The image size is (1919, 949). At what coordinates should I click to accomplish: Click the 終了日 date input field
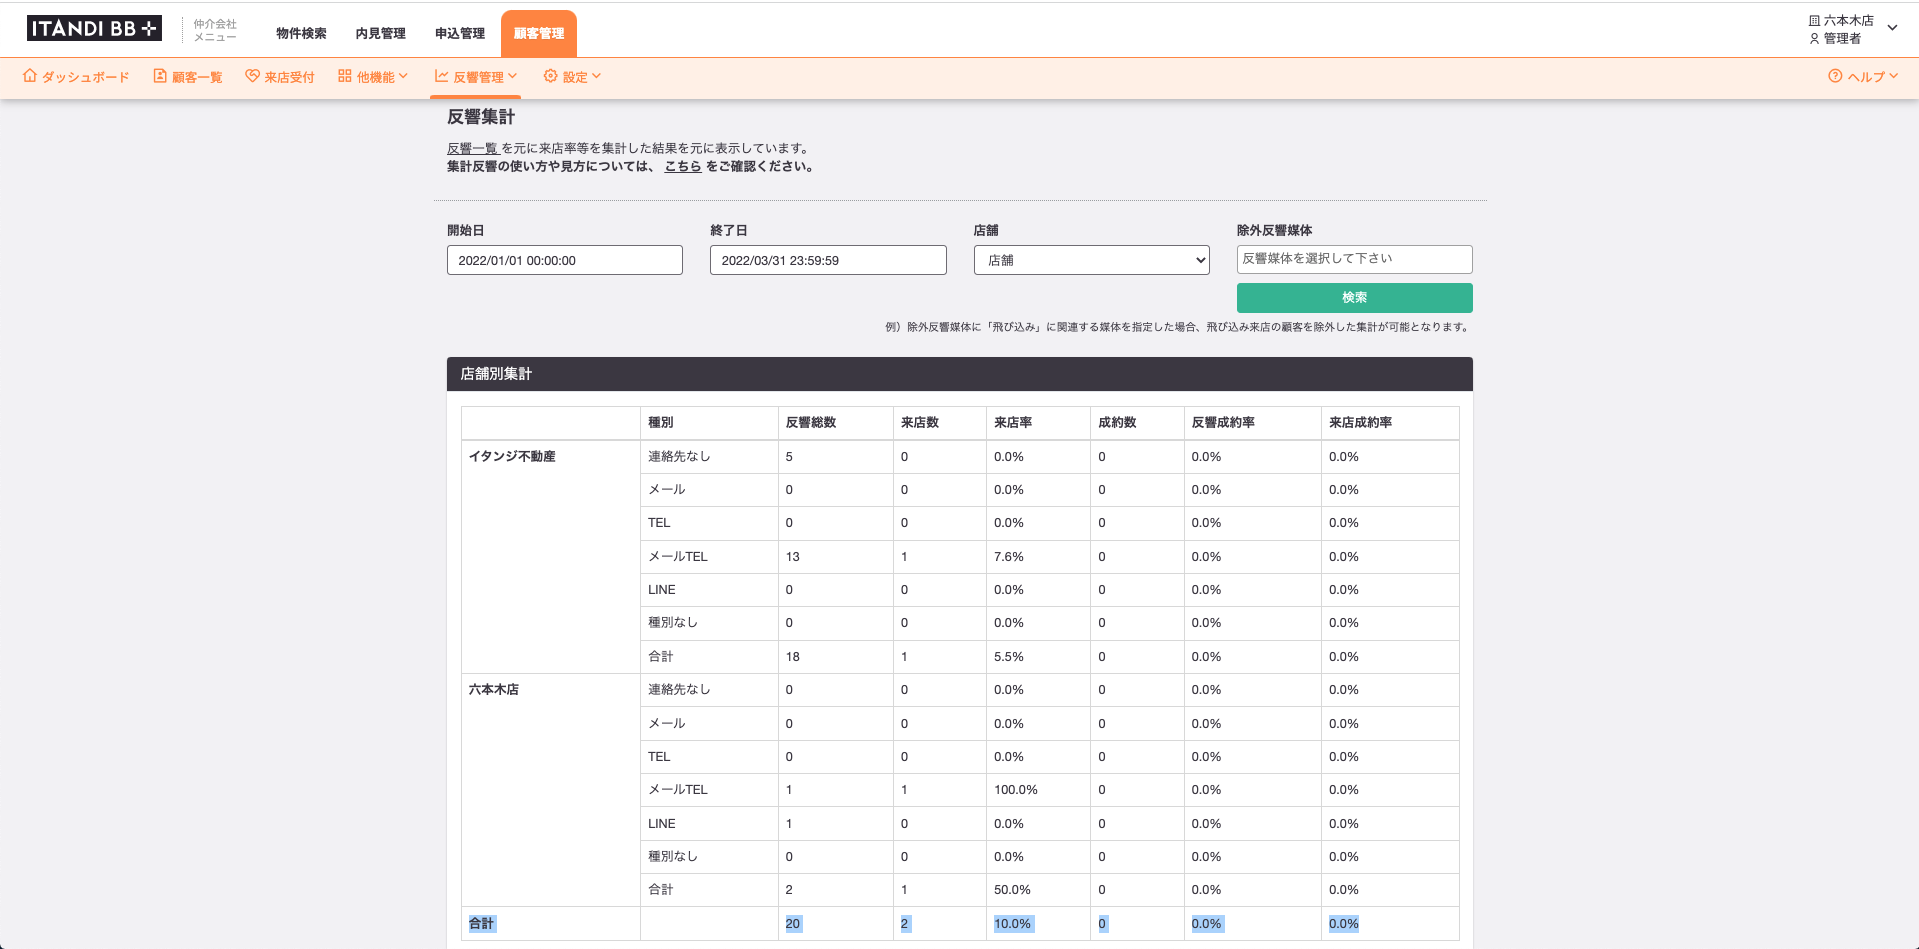point(828,260)
